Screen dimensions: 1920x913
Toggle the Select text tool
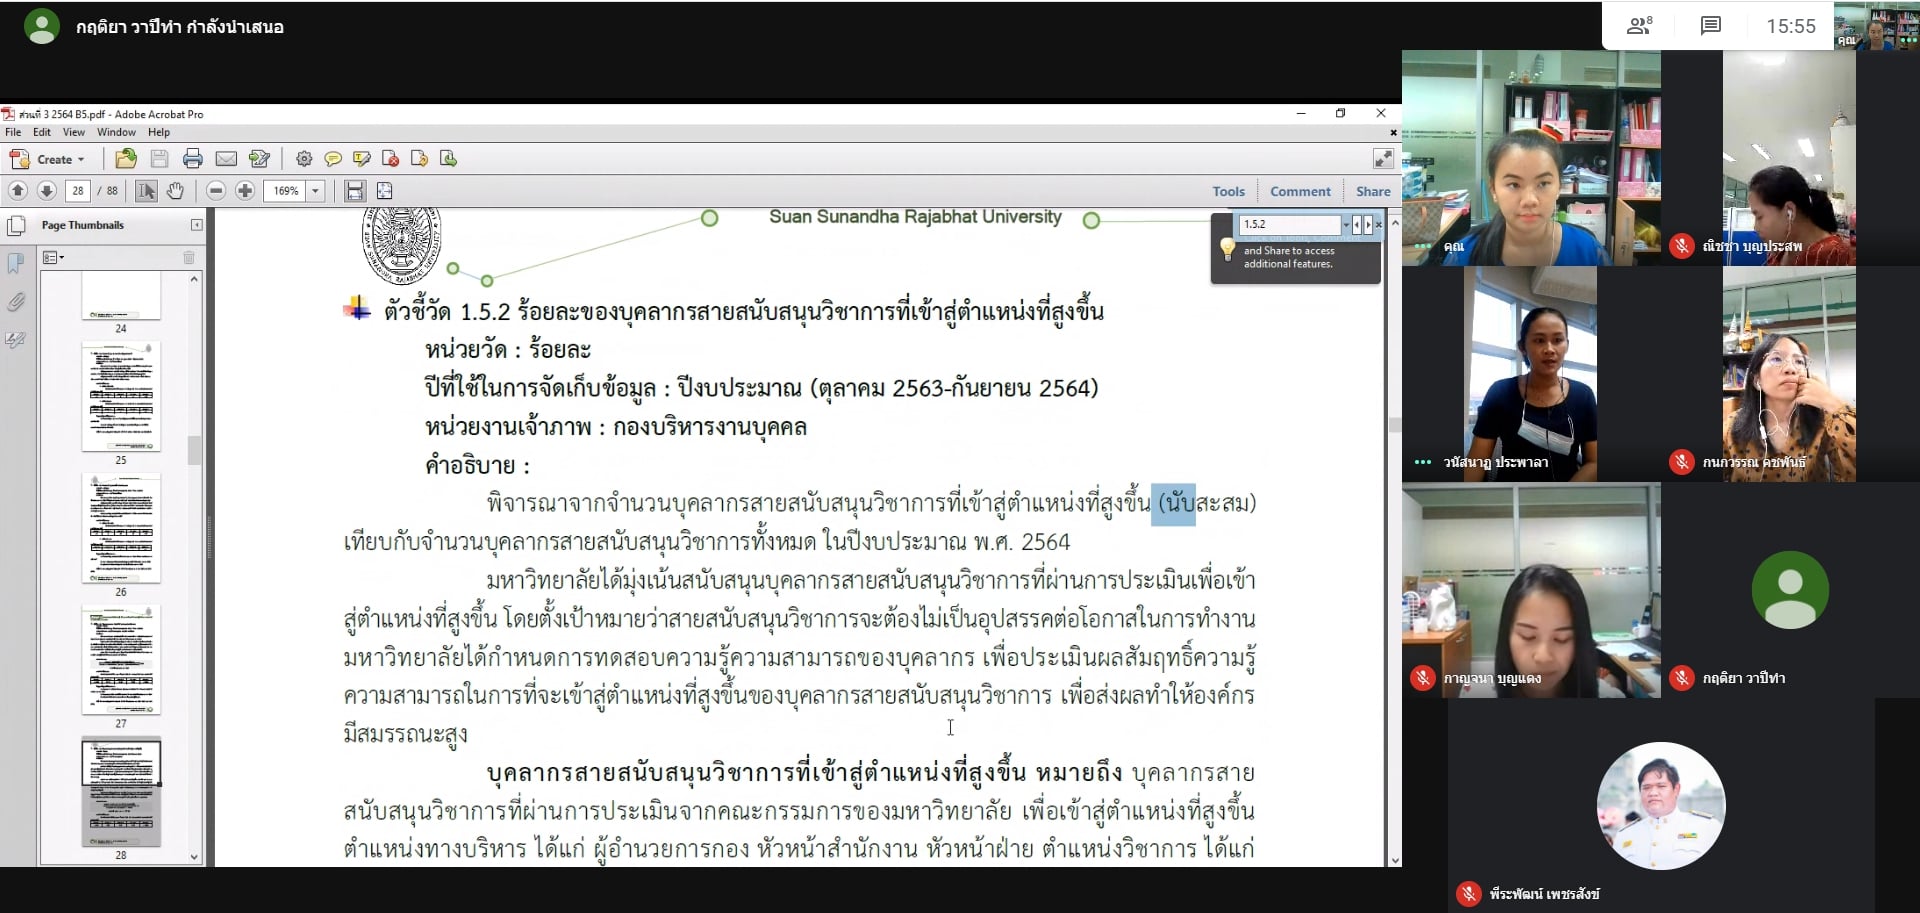coord(146,191)
